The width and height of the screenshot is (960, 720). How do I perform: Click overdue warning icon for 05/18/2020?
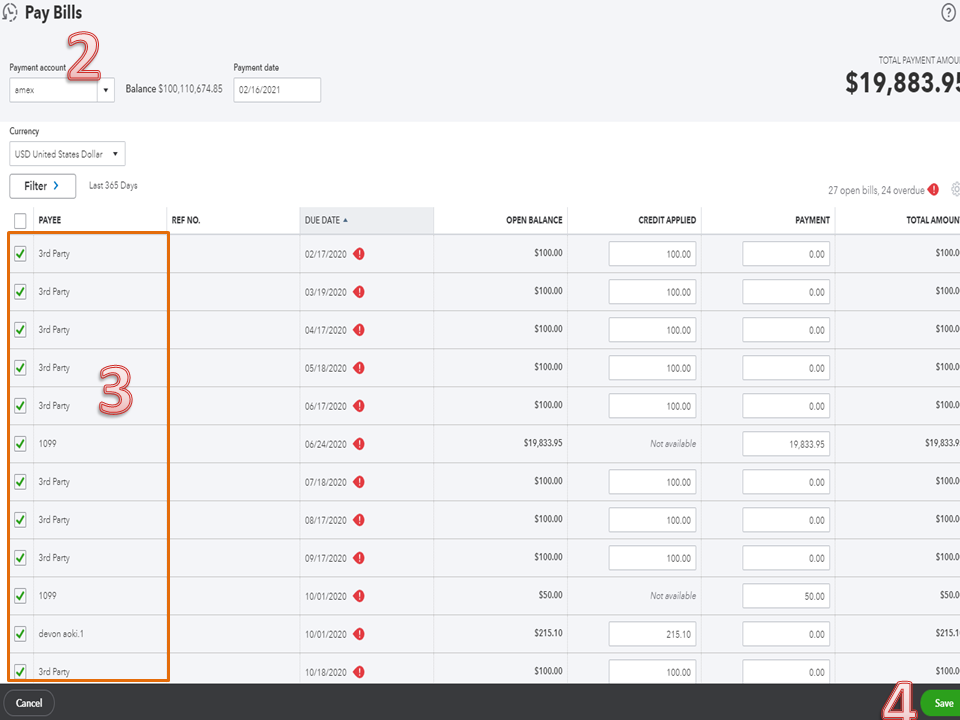[x=359, y=368]
